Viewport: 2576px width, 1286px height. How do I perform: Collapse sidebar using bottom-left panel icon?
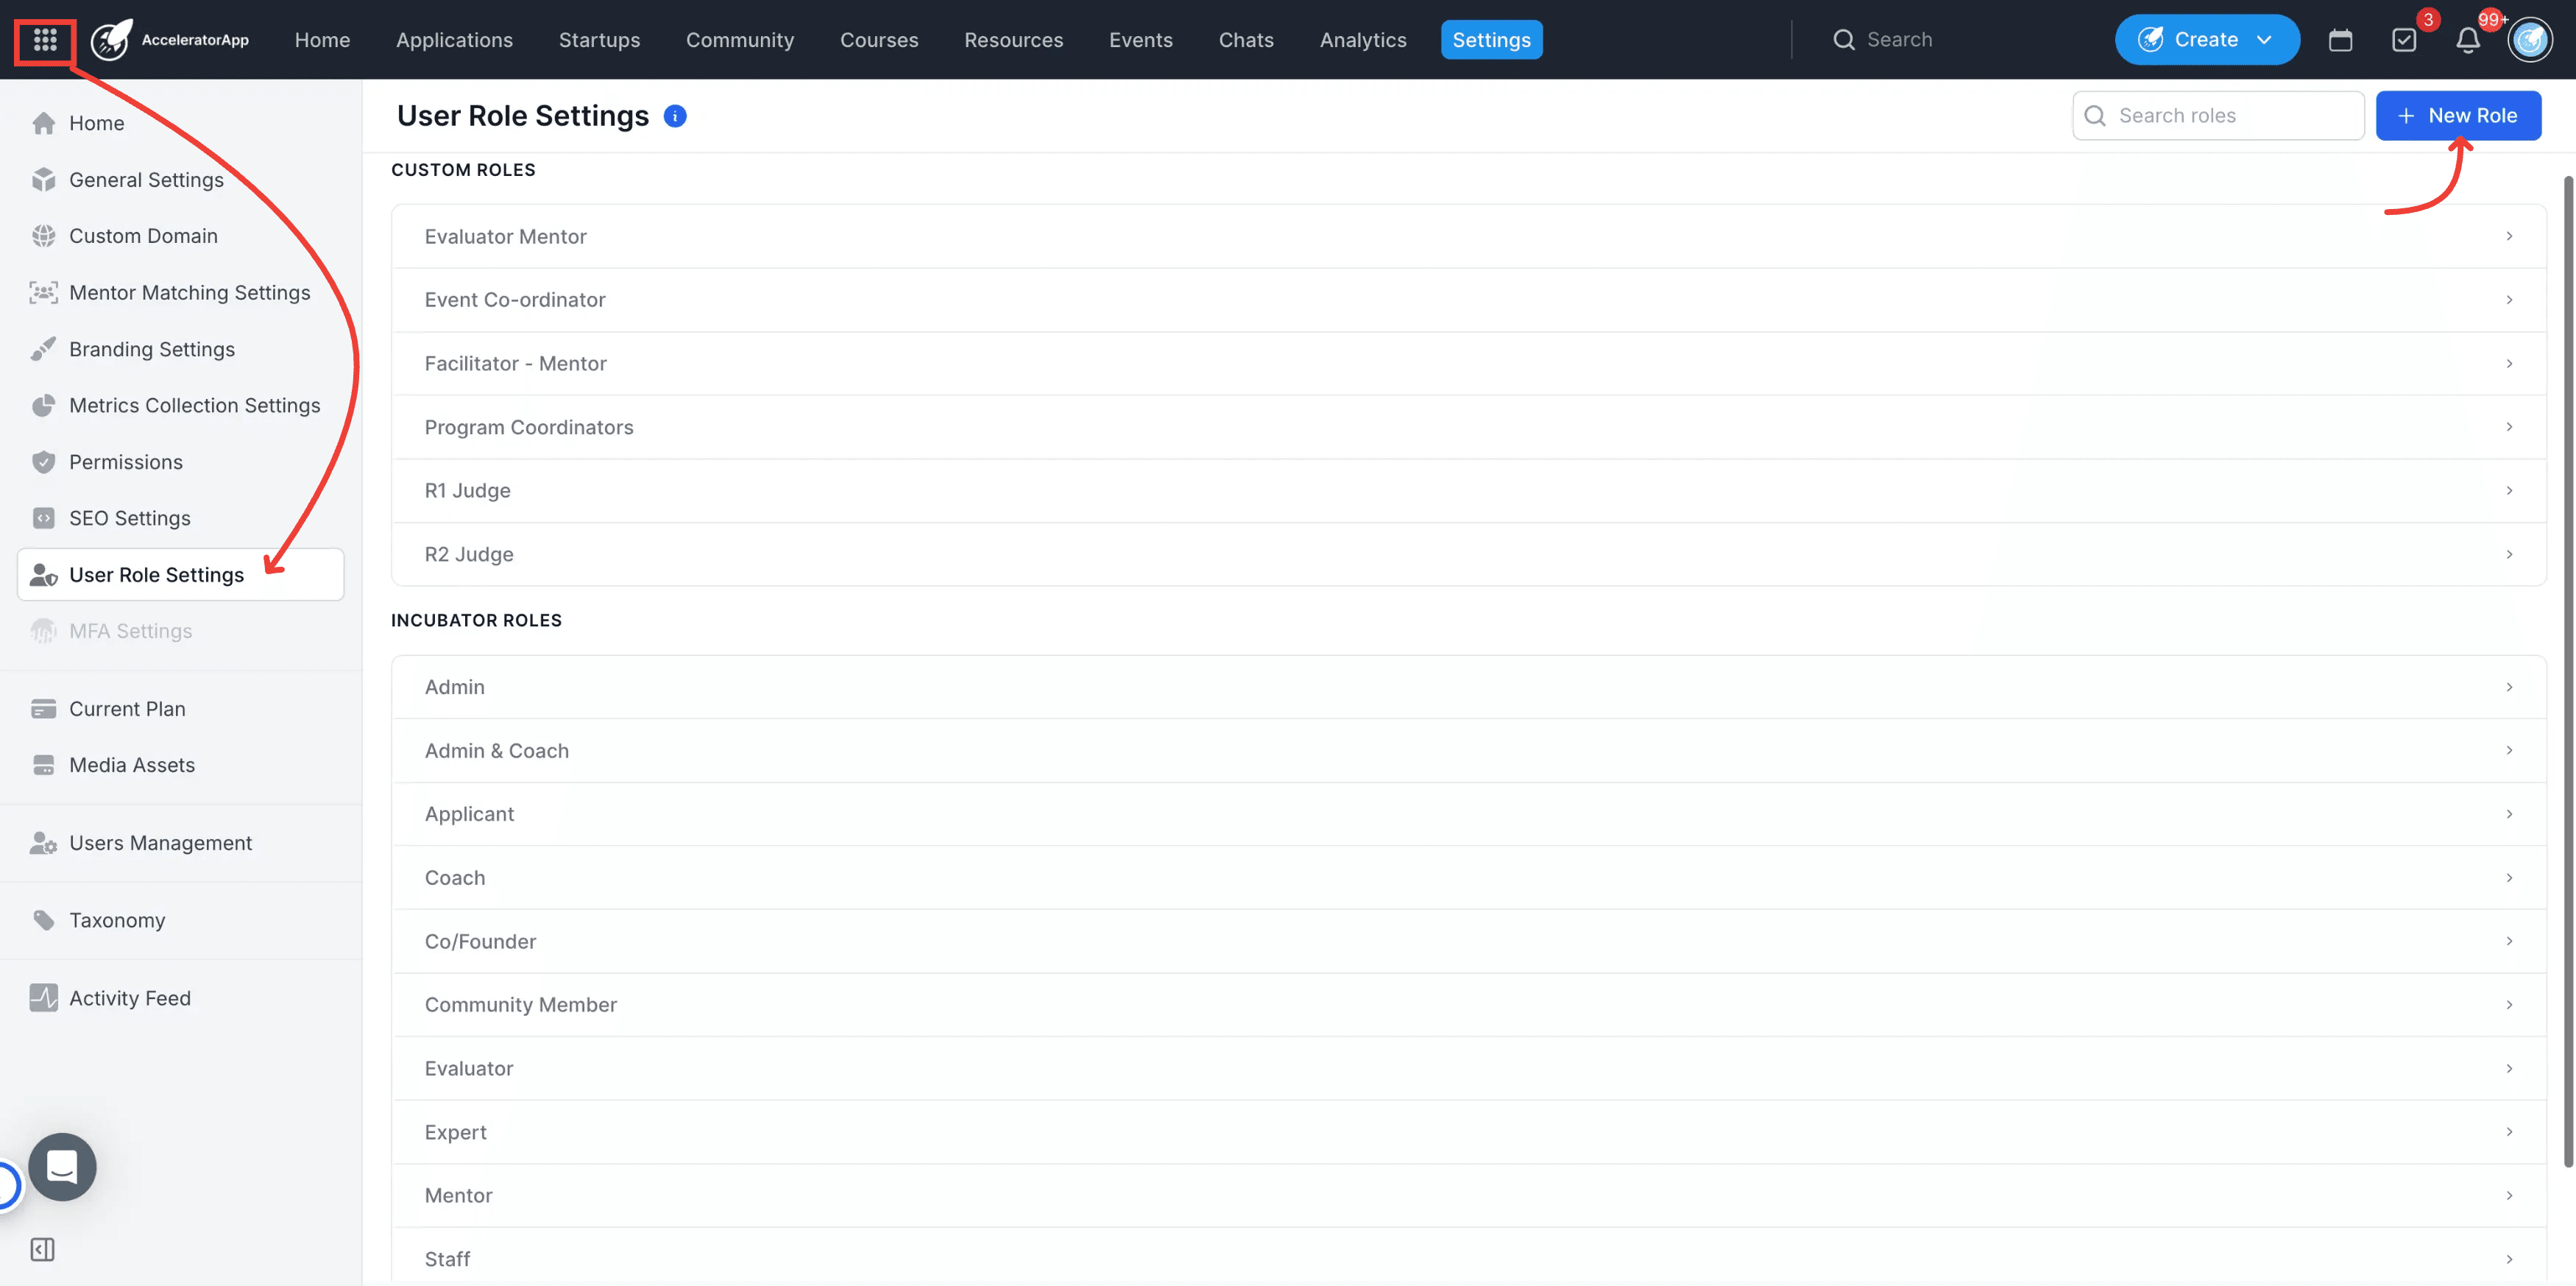(x=42, y=1249)
